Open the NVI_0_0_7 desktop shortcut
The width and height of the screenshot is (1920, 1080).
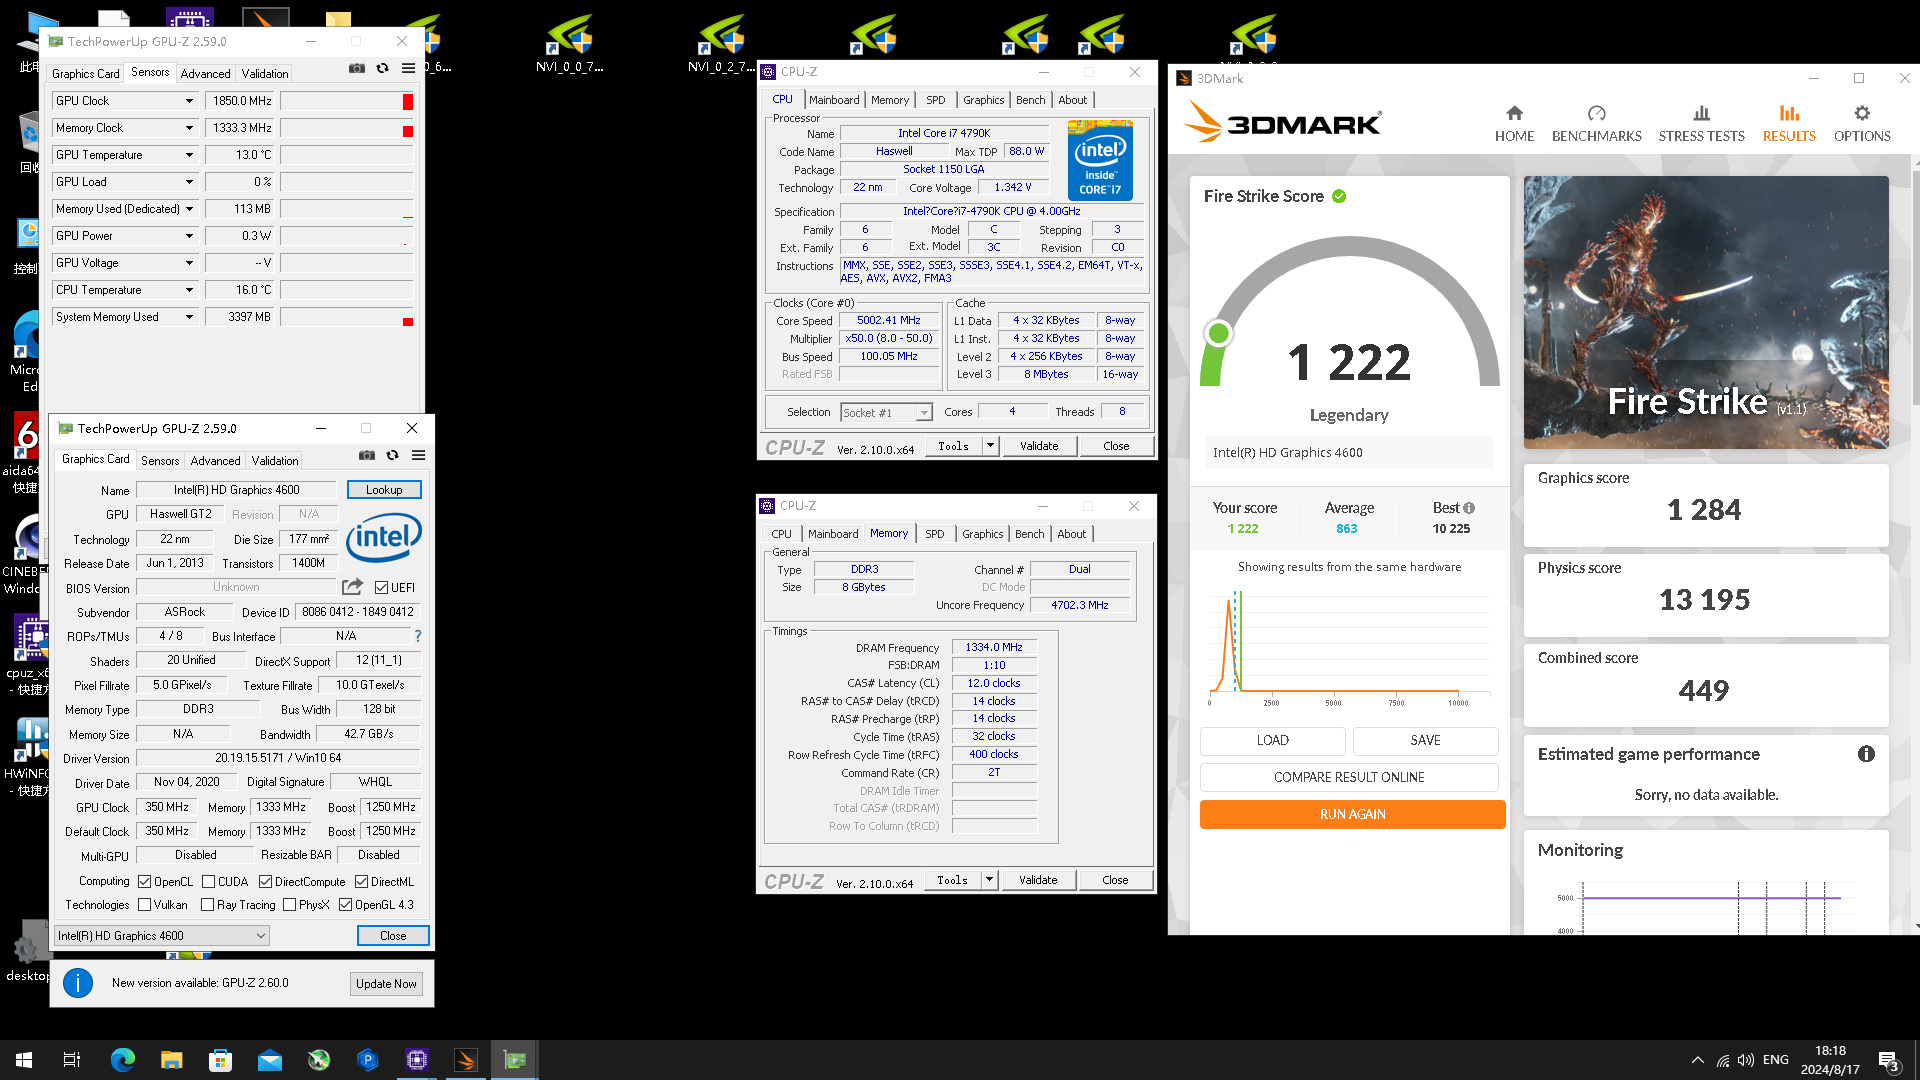[569, 44]
